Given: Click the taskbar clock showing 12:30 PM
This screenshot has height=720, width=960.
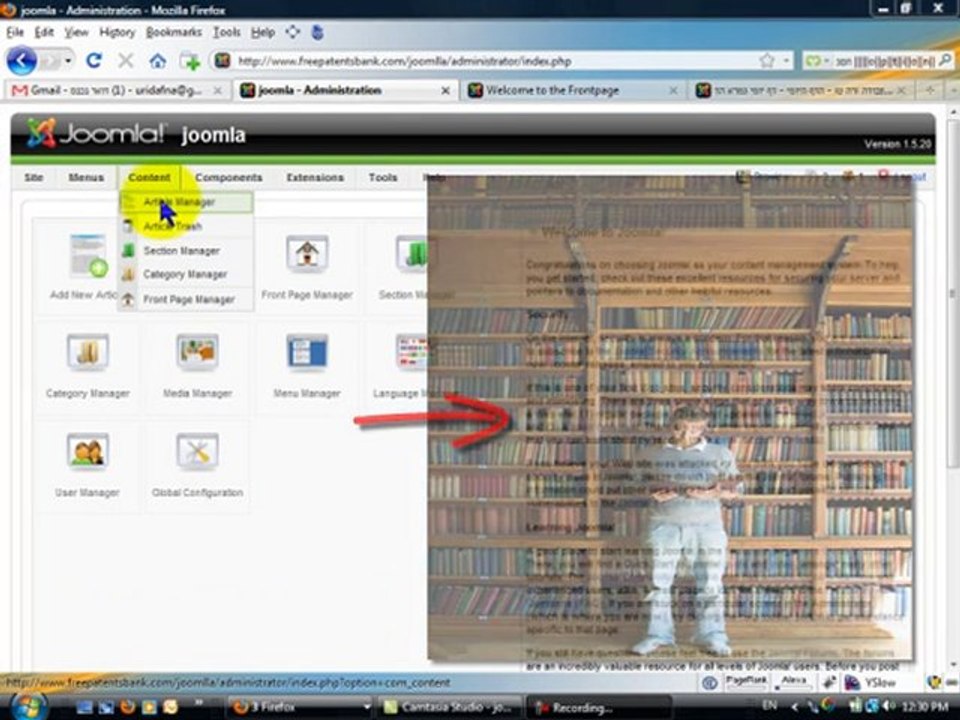Looking at the screenshot, I should pyautogui.click(x=925, y=706).
